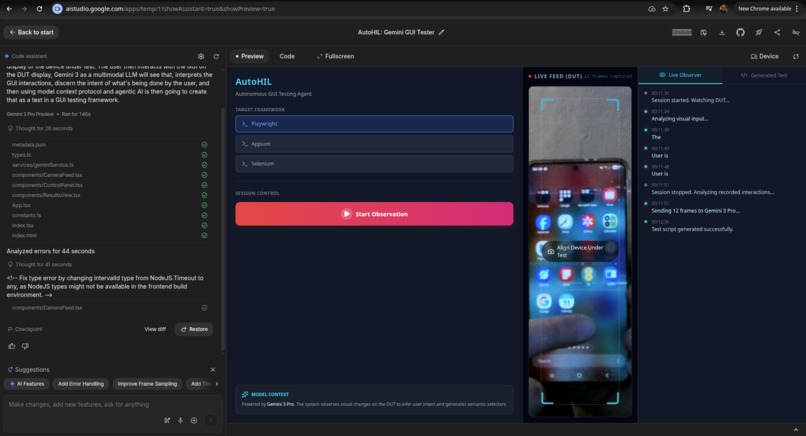The image size is (806, 436).
Task: Open Fullscreen preview mode
Action: (x=336, y=56)
